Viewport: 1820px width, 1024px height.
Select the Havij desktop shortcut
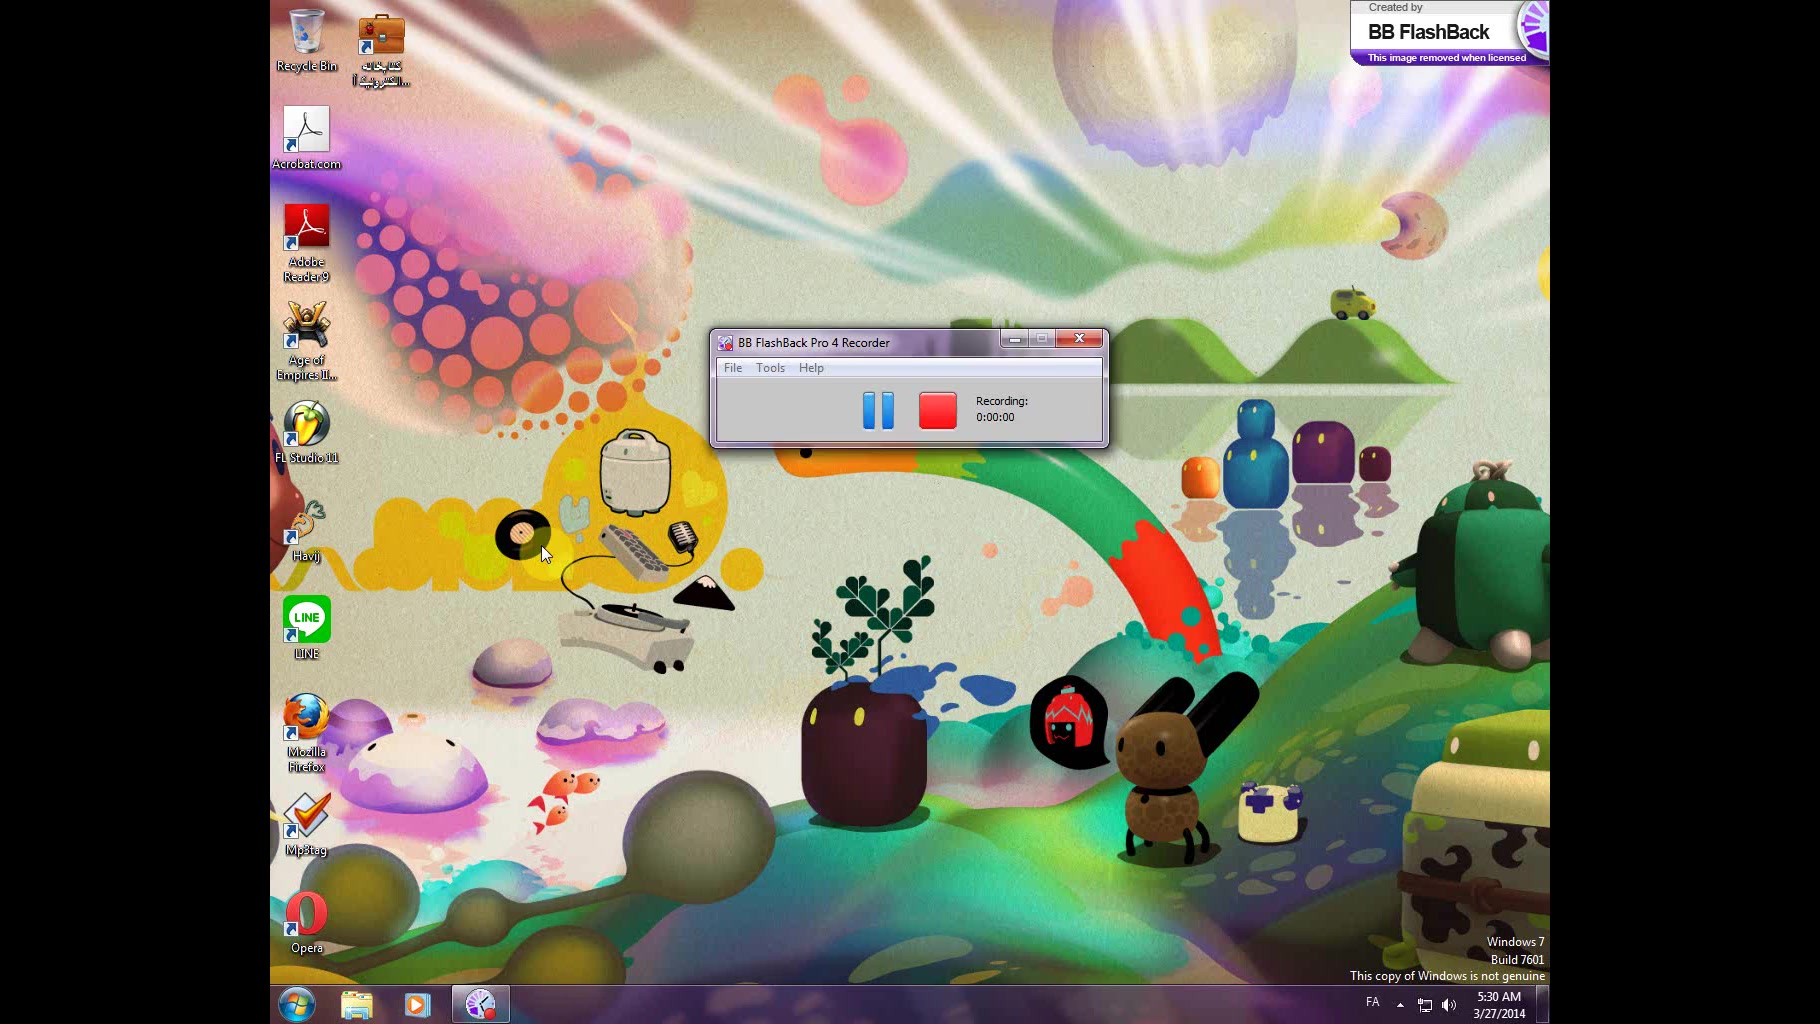pyautogui.click(x=306, y=530)
